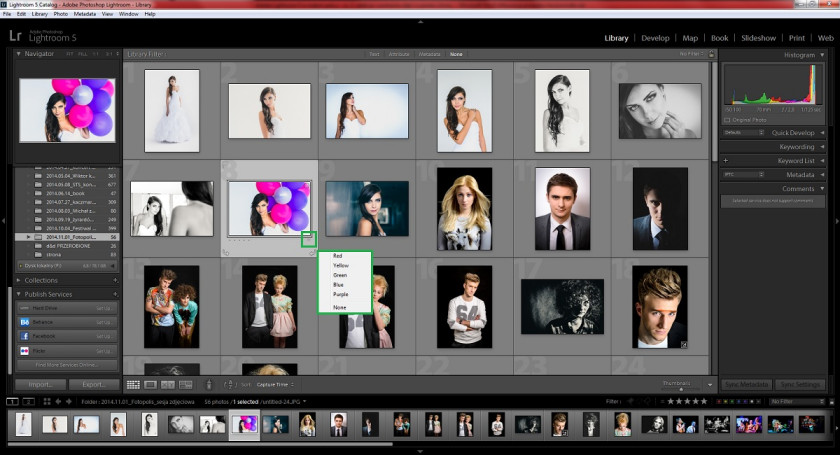Filter by flagged status flag icon

point(630,401)
